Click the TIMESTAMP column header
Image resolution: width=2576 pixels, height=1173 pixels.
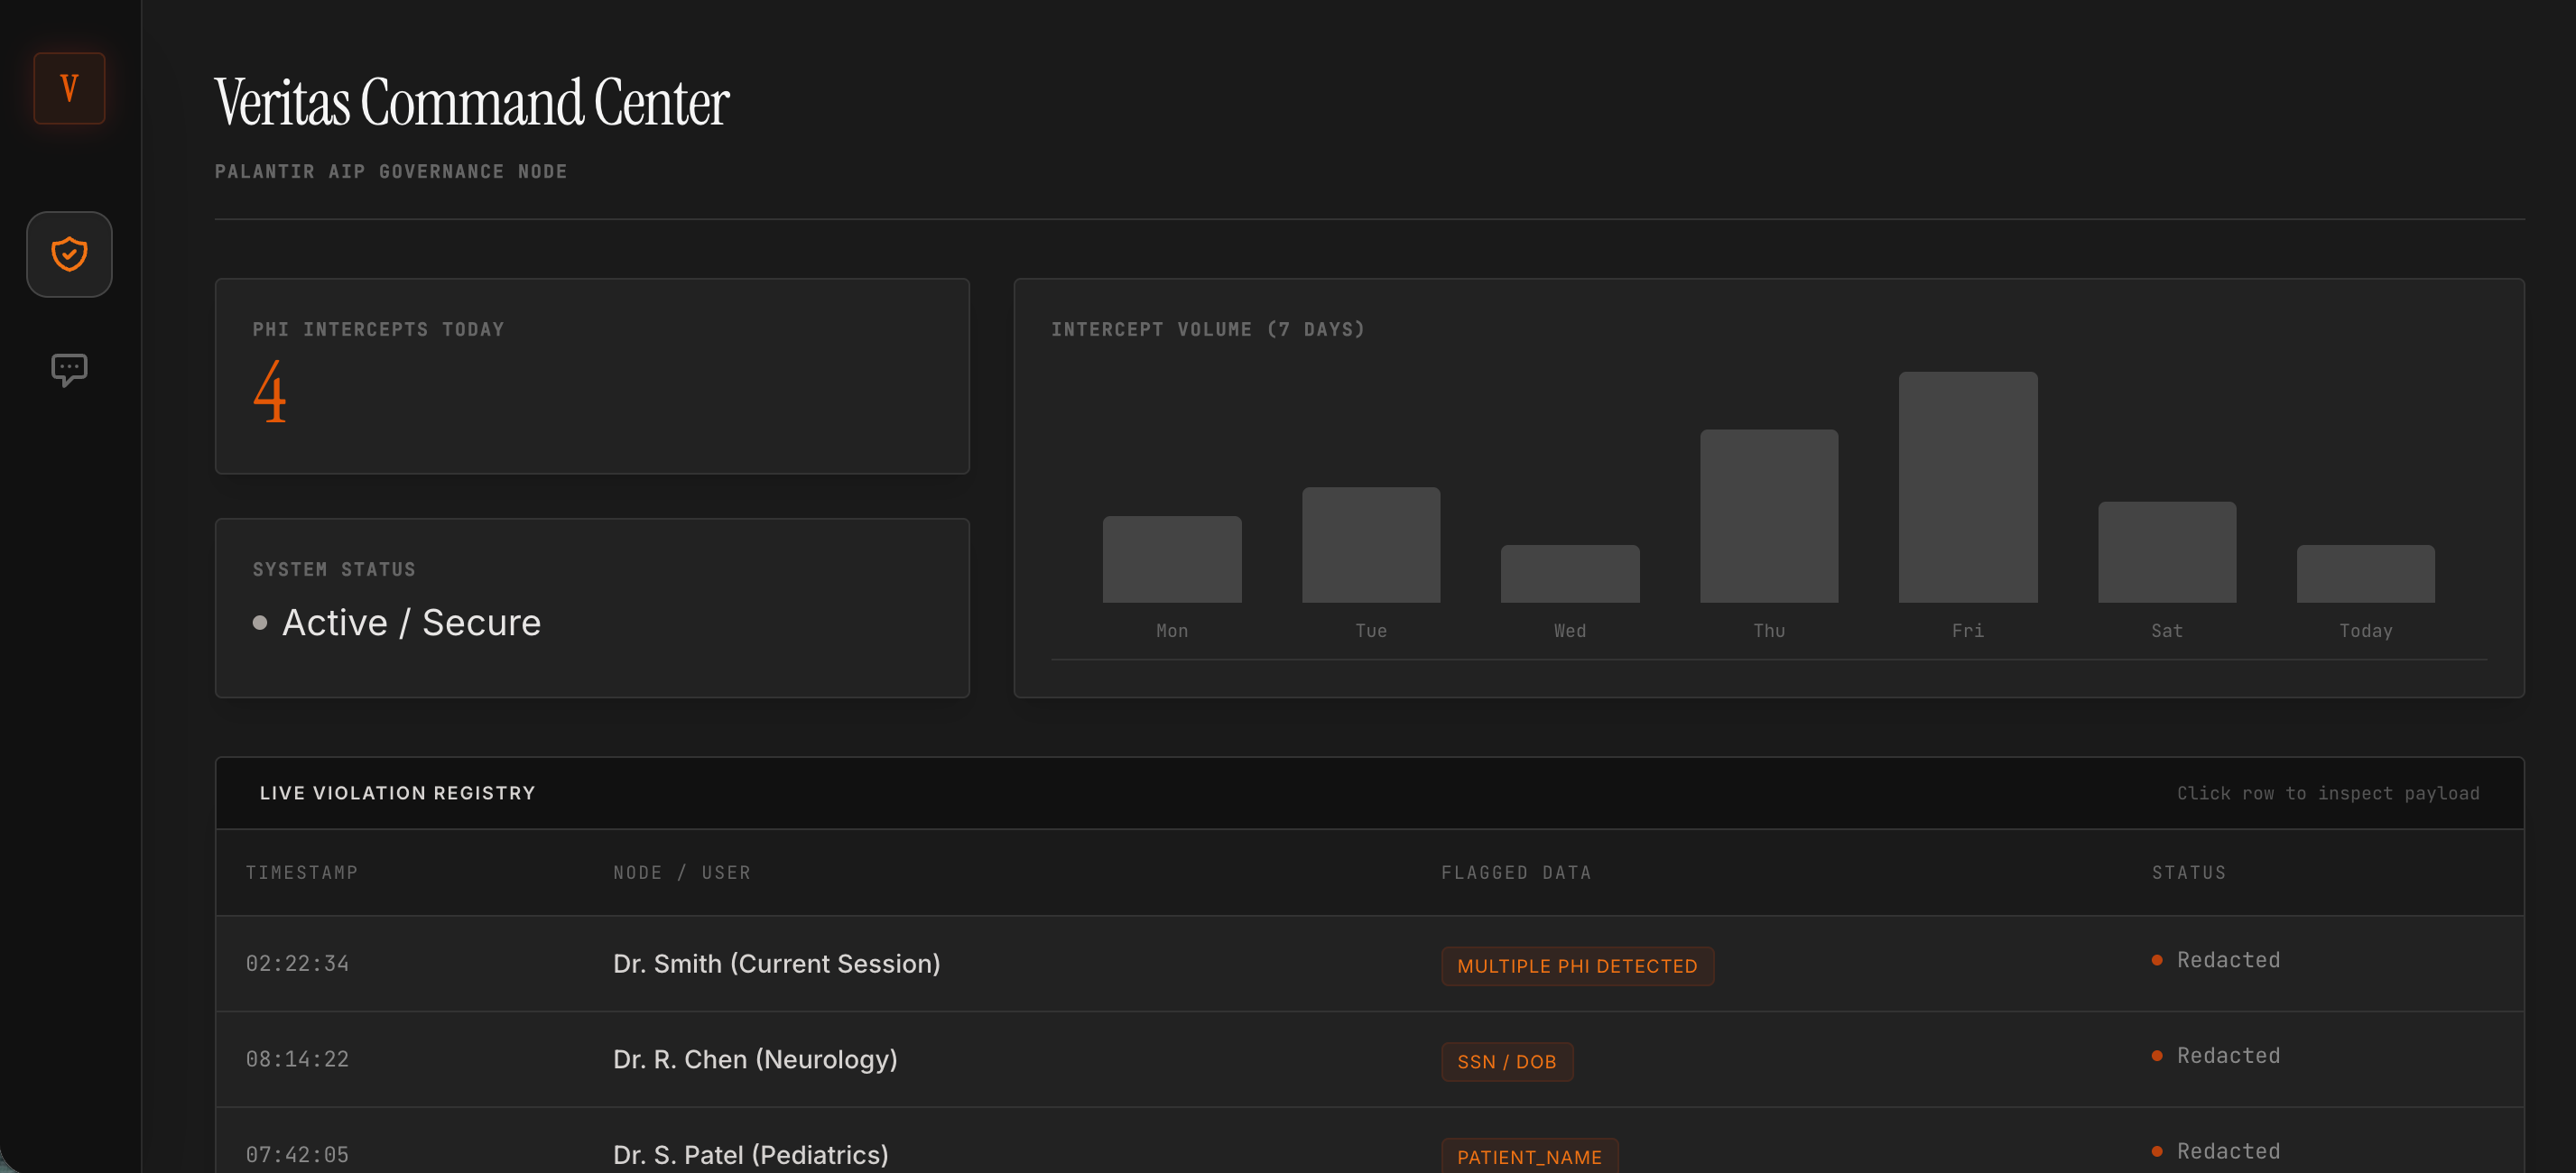click(x=301, y=872)
